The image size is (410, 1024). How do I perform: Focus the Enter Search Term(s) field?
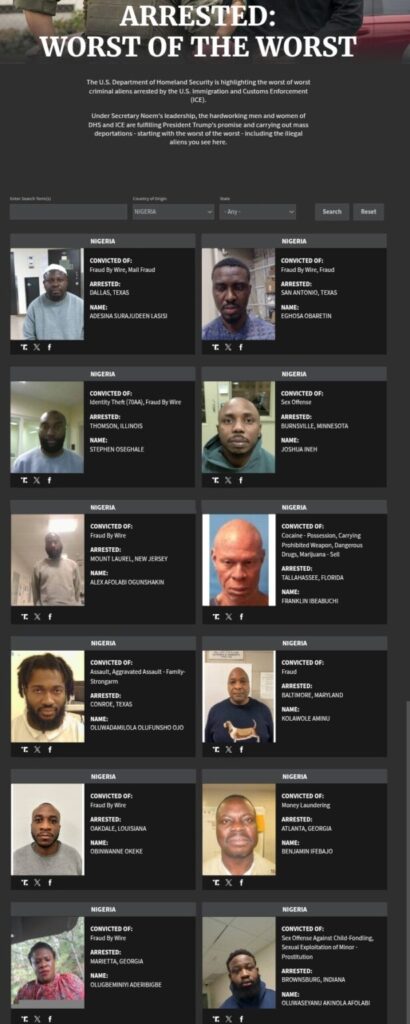(69, 212)
